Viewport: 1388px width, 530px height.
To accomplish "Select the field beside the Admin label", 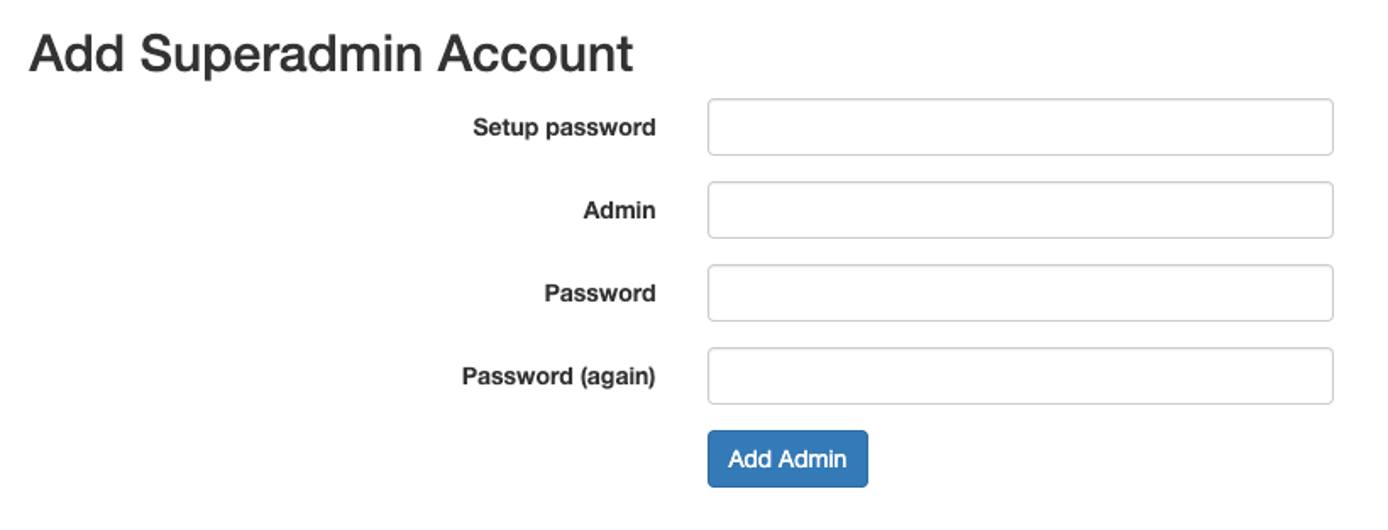I will 1020,210.
